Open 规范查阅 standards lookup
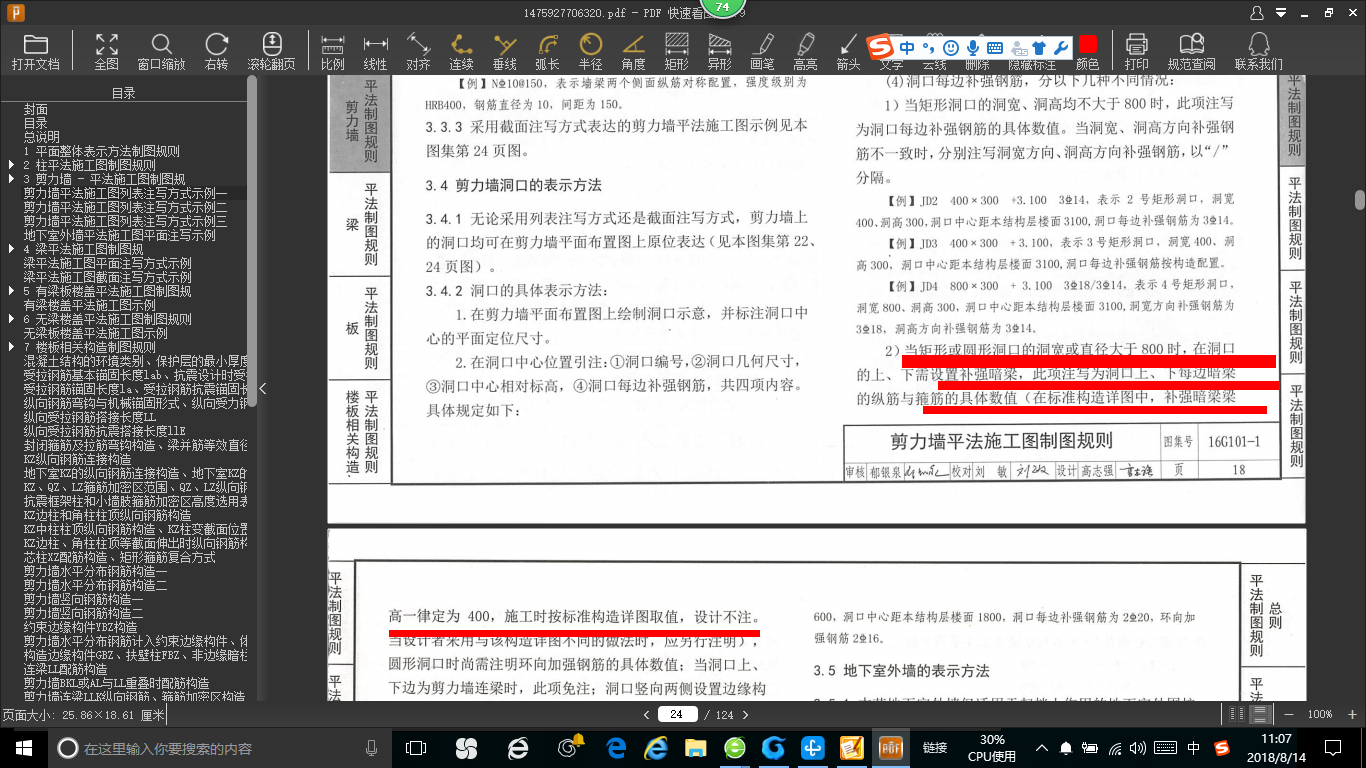Viewport: 1366px width, 768px height. click(x=1191, y=52)
